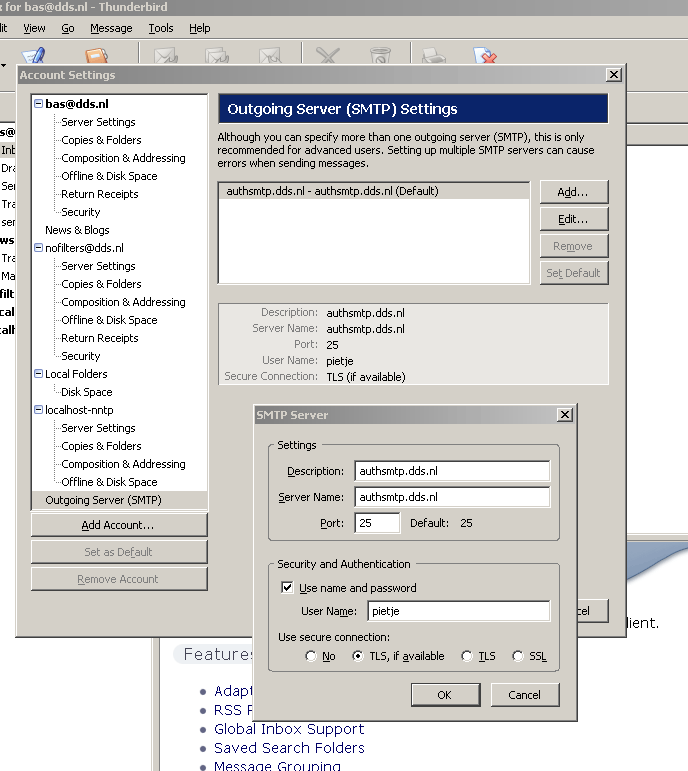Select Server Settings under nofilters@dds.nl
The image size is (688, 771).
click(x=98, y=266)
